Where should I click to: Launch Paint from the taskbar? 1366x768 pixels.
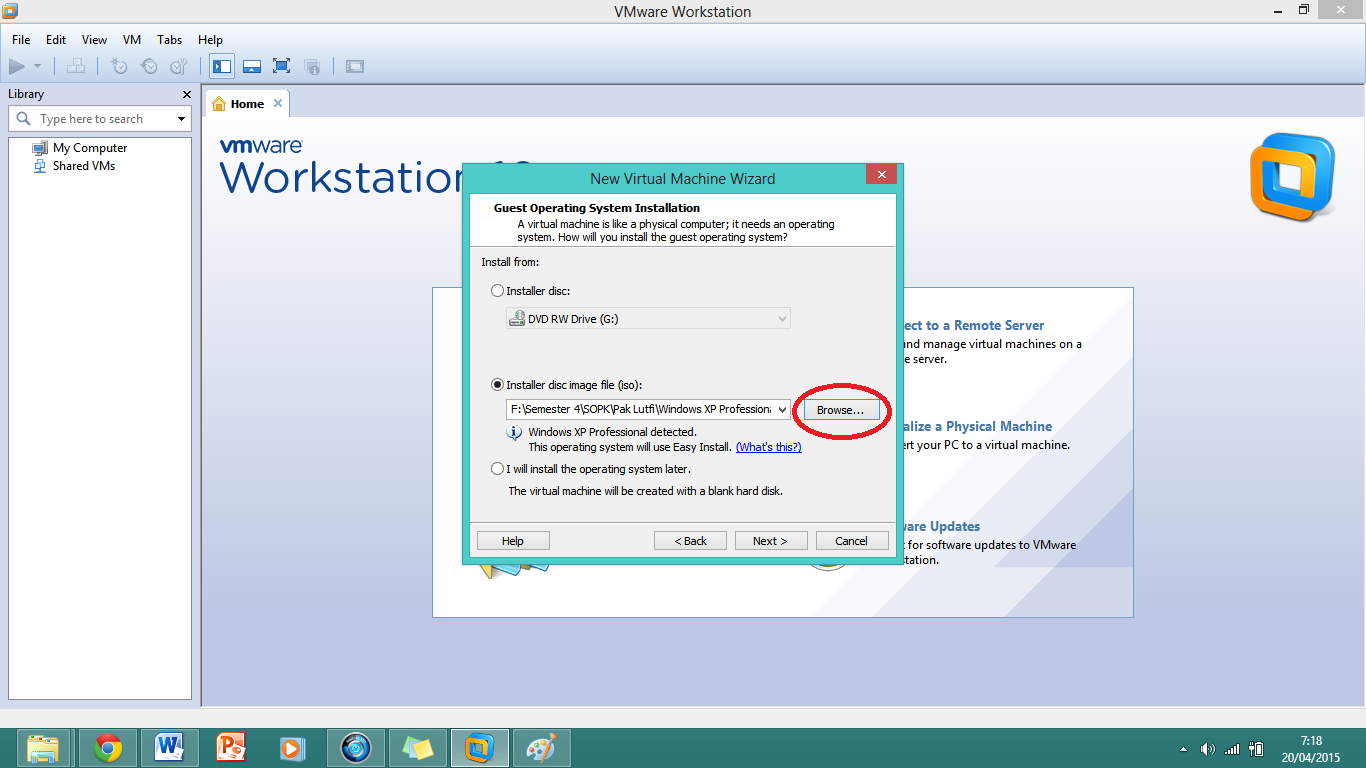pos(541,747)
